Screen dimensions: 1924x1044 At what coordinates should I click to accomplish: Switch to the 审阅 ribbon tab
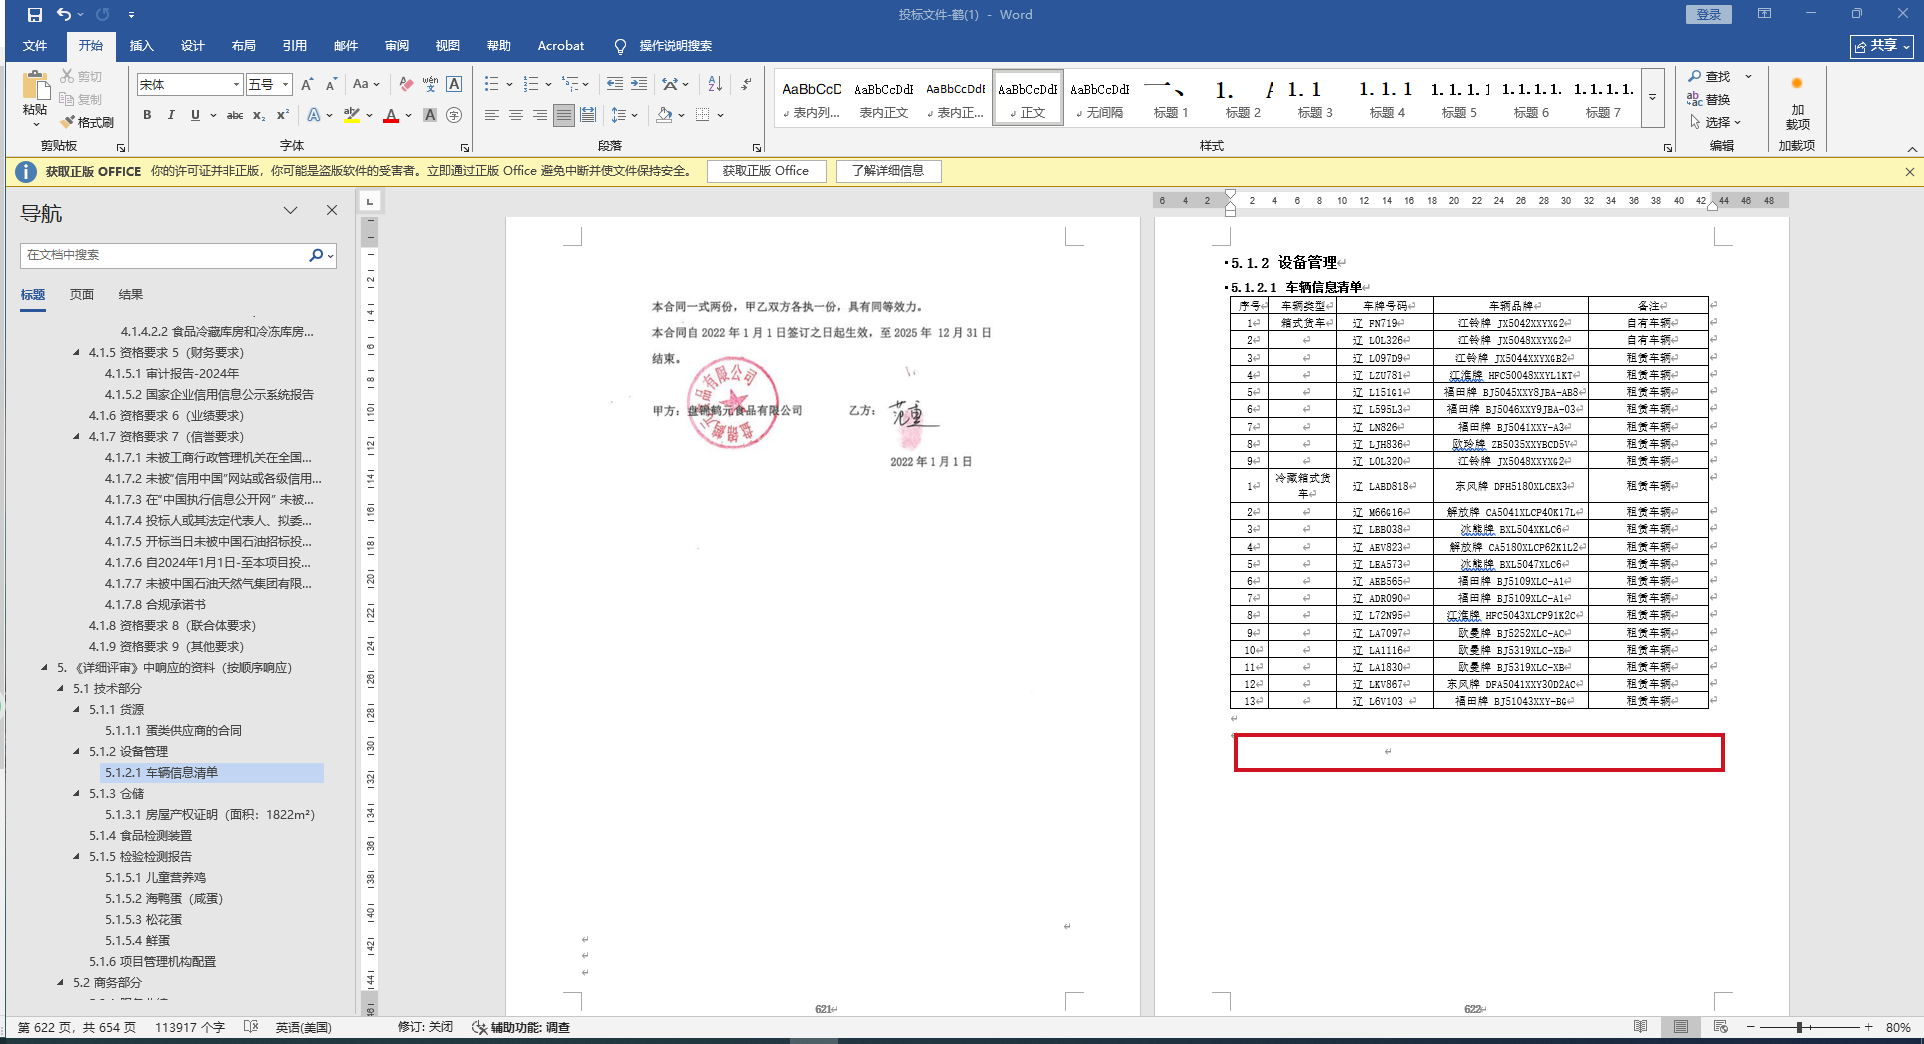[397, 46]
